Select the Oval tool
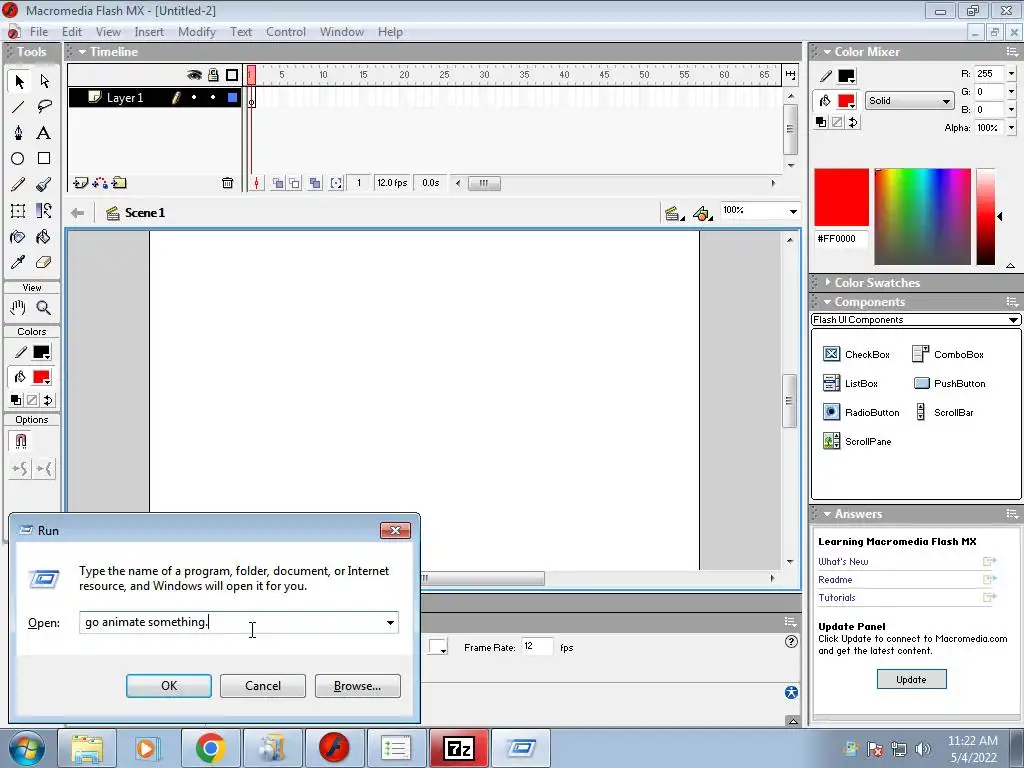The image size is (1024, 768). point(18,159)
